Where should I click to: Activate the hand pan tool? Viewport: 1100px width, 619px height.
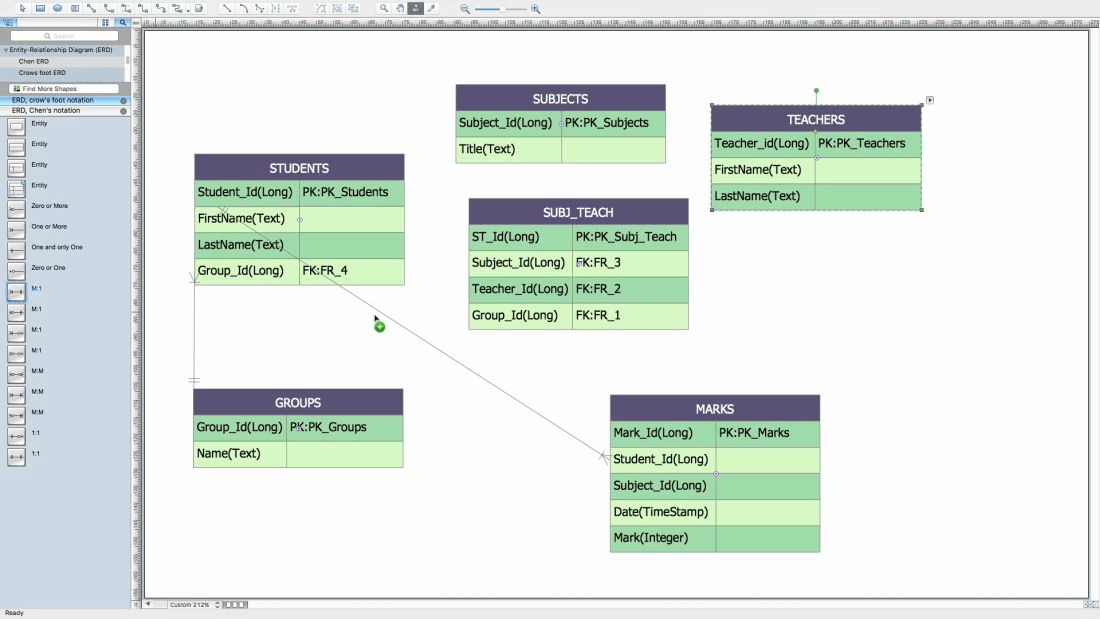[400, 8]
